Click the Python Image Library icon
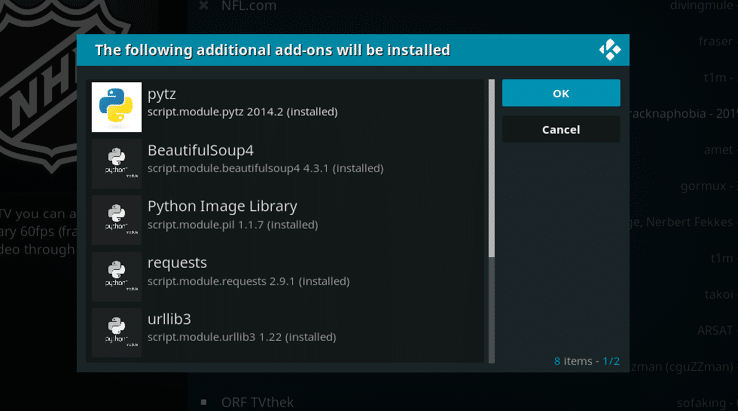The height and width of the screenshot is (411, 738). 117,220
